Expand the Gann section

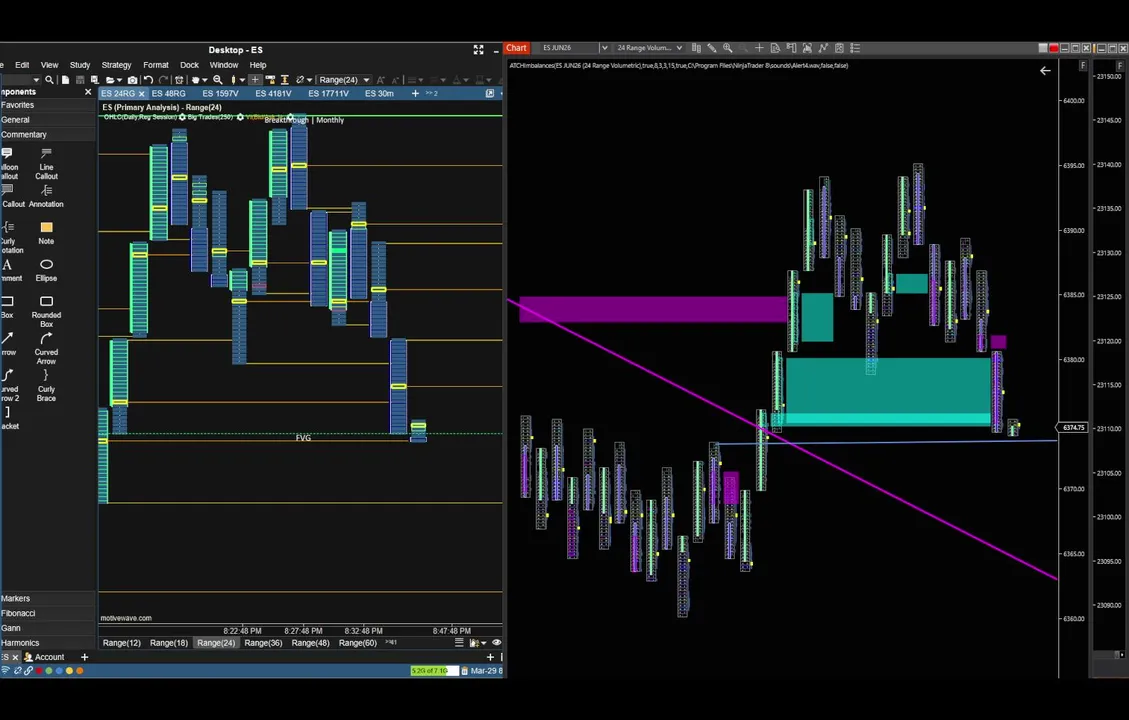coord(48,628)
